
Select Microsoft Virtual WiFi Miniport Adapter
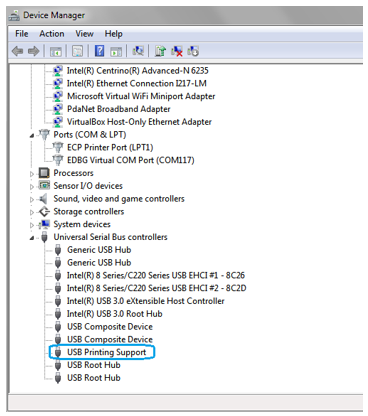click(141, 96)
